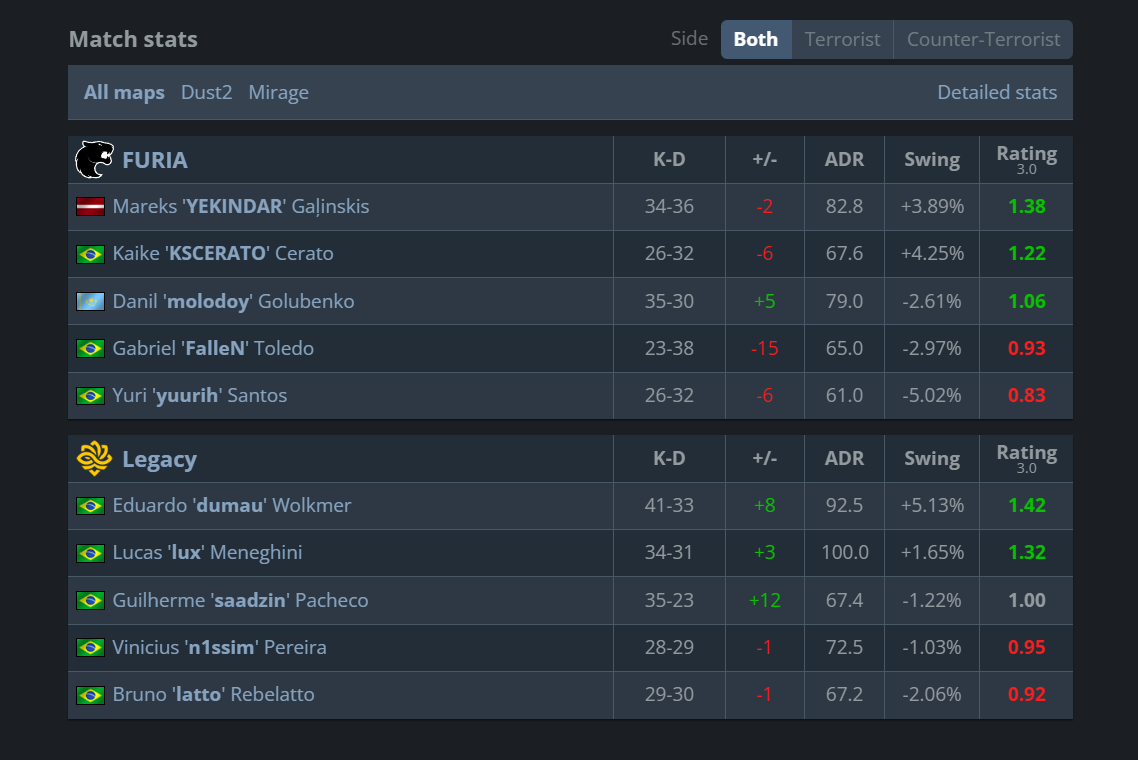Click the Brazil flag next to FalleN
1138x760 pixels.
[x=90, y=348]
